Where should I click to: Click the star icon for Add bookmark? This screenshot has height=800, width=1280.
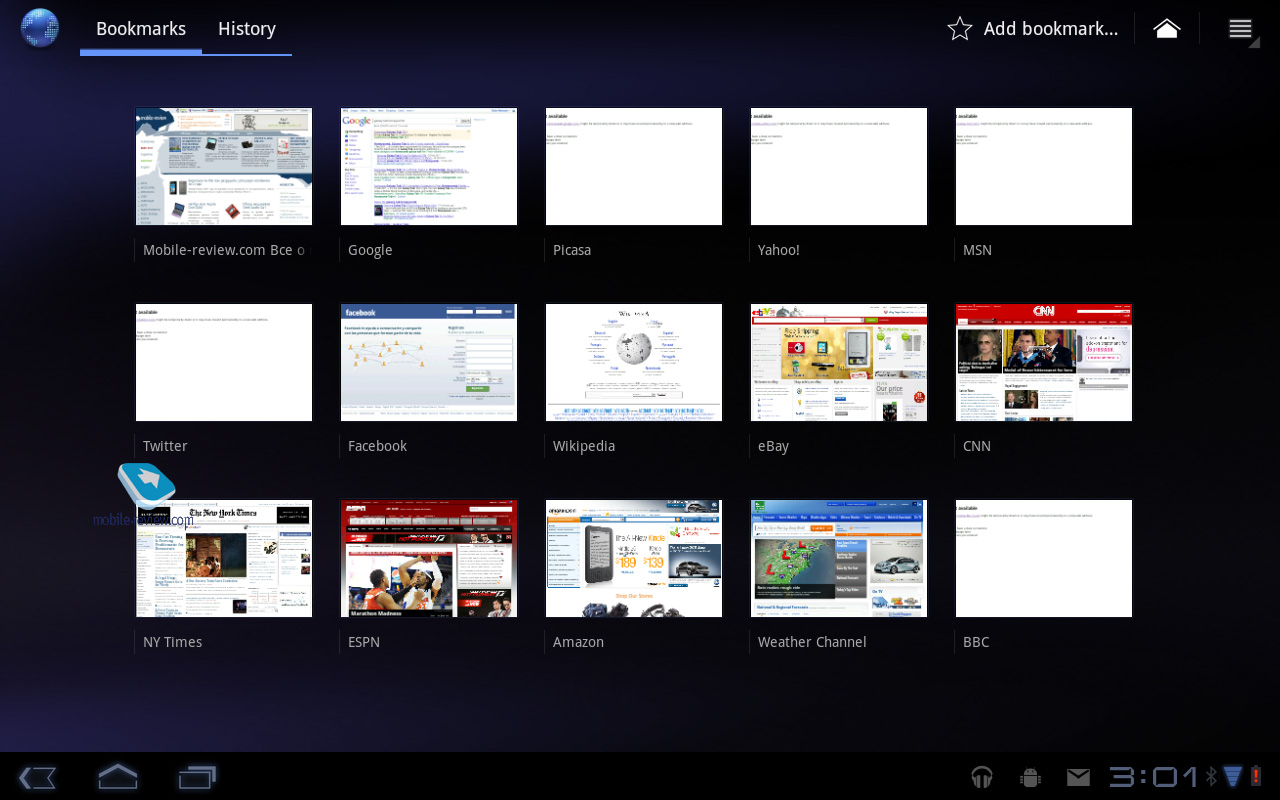pos(959,29)
